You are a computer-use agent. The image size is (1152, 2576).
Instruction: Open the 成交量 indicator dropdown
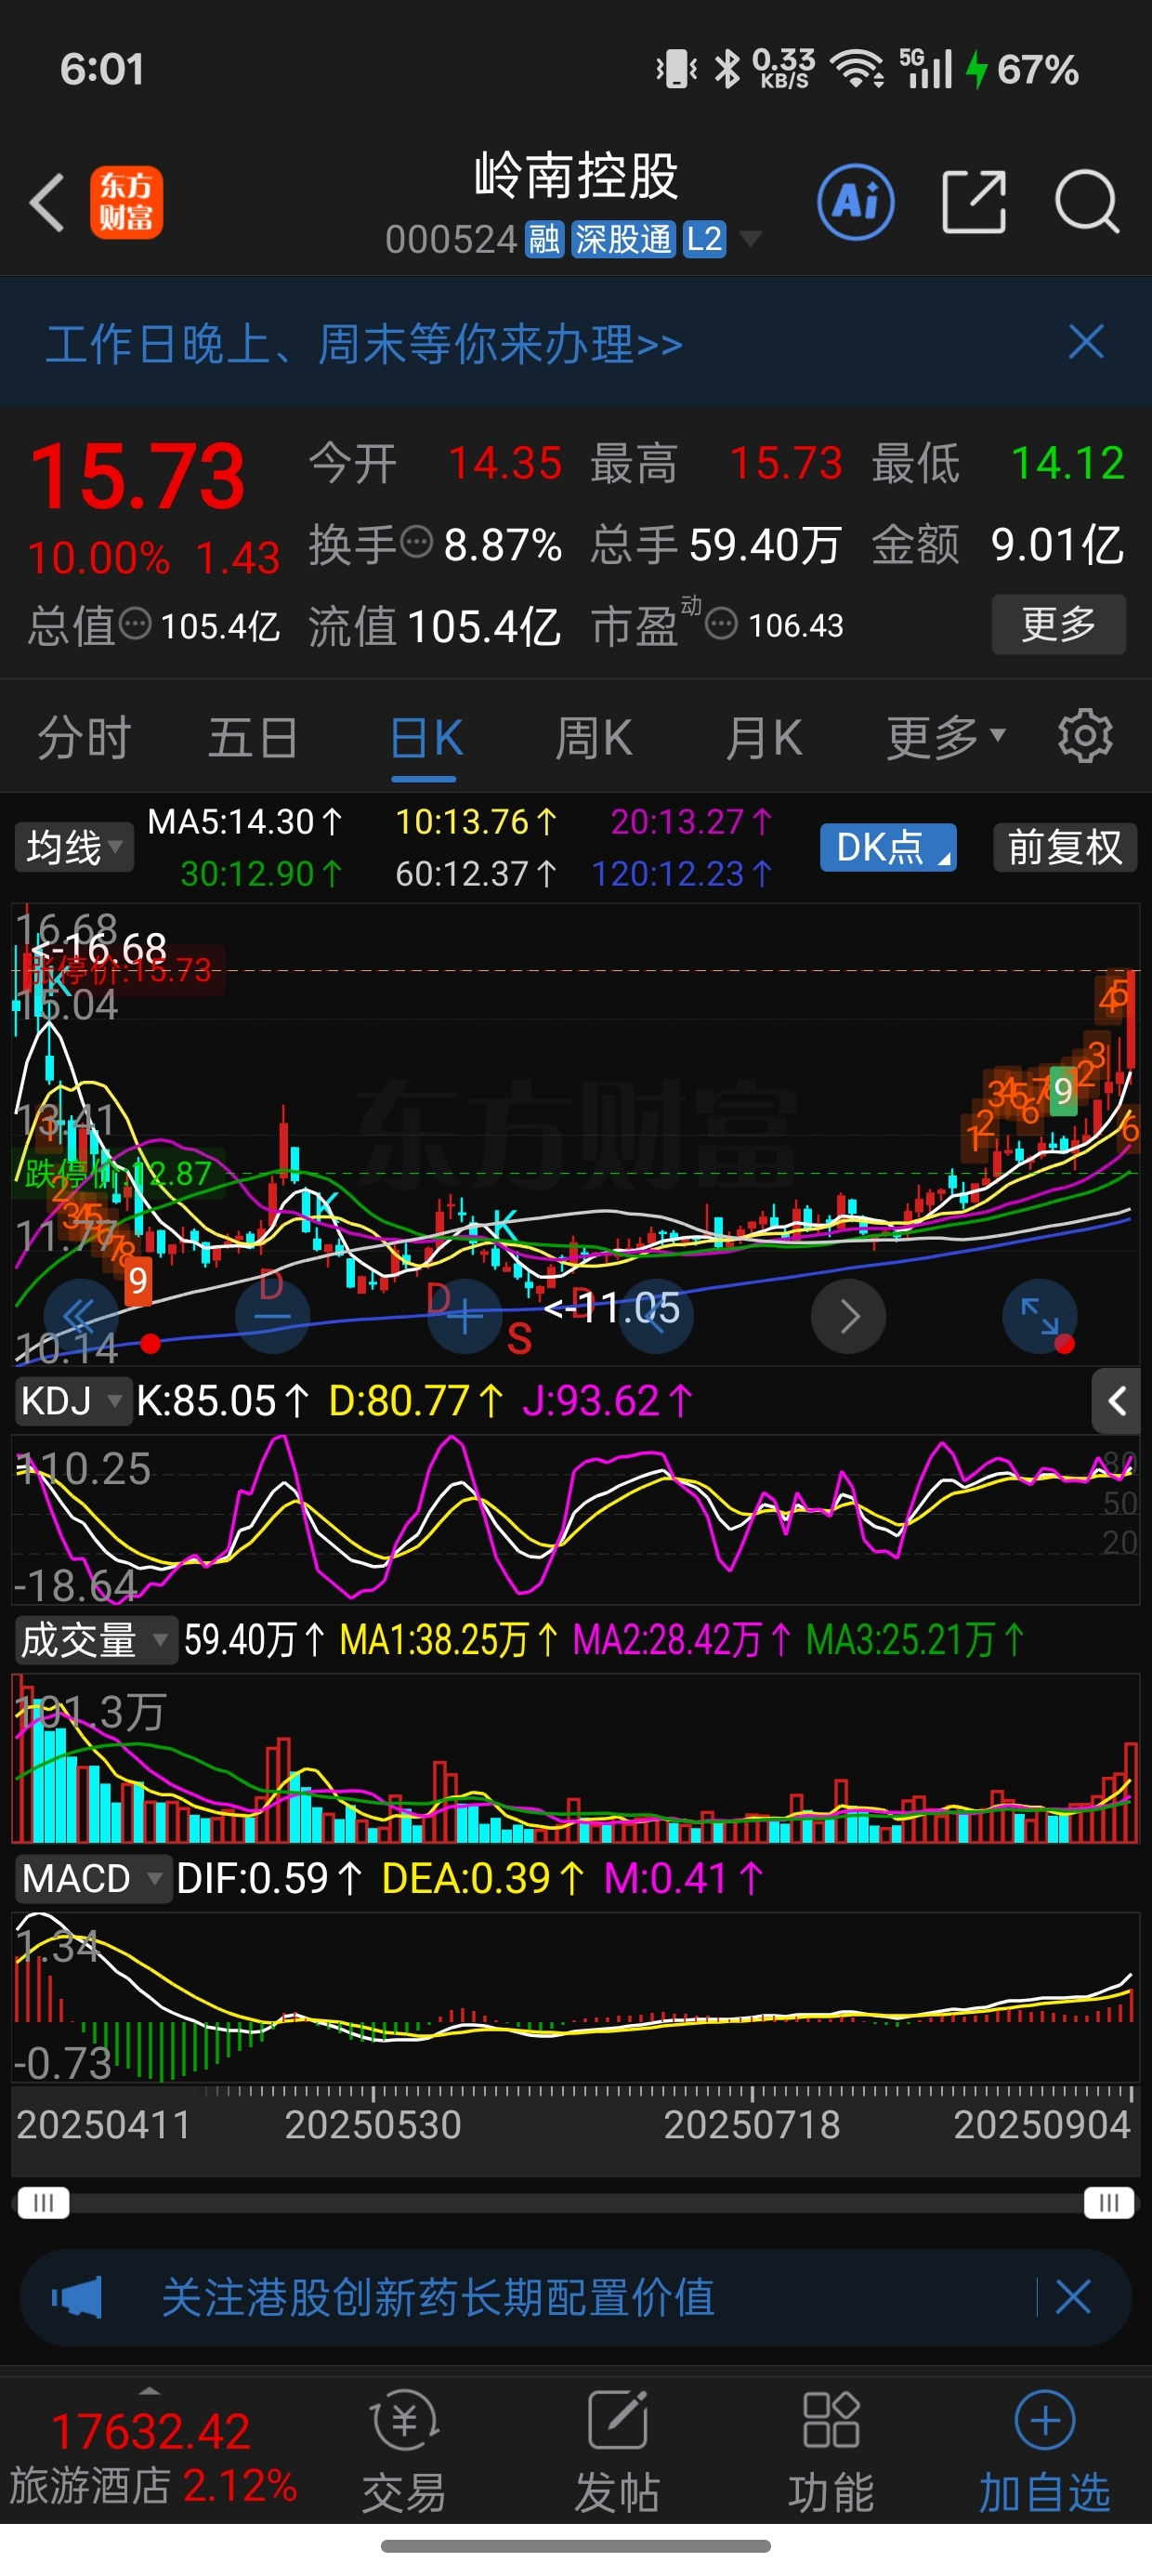pyautogui.click(x=96, y=1640)
